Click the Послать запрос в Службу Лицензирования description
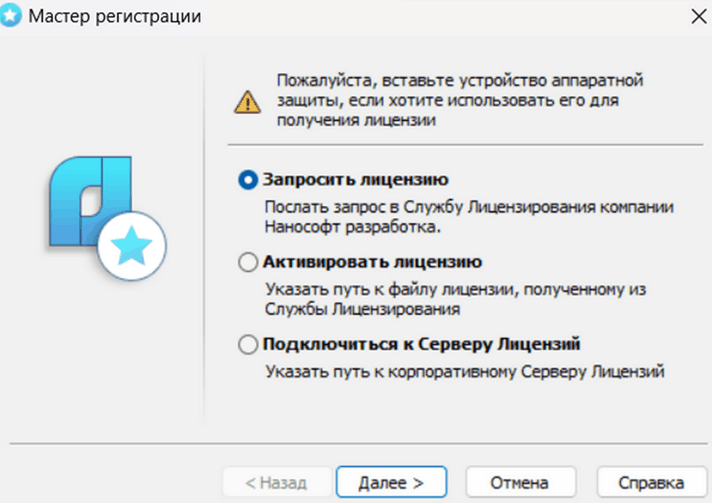Screen dimensions: 712x503 click(x=470, y=217)
